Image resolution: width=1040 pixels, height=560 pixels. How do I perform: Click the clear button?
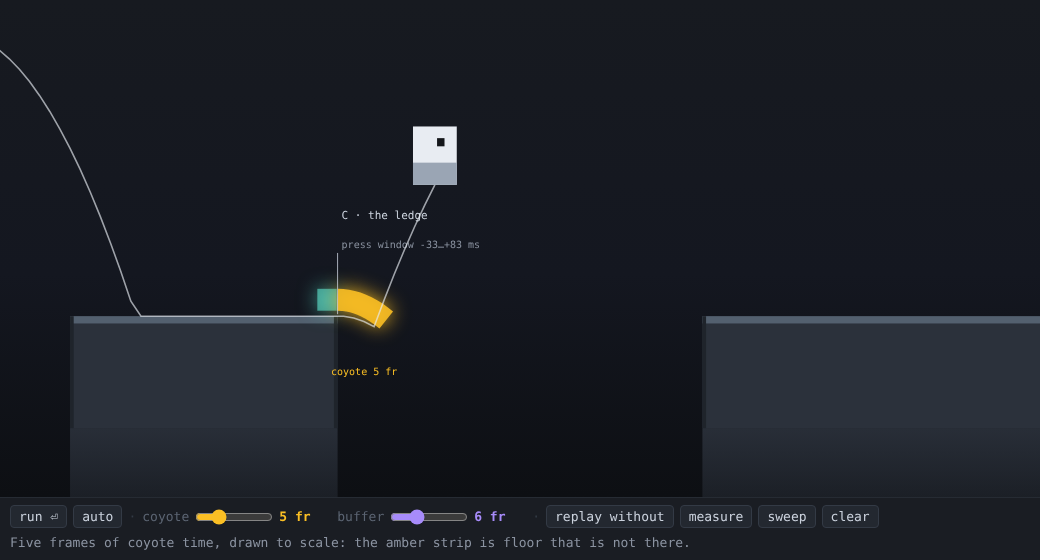(850, 516)
